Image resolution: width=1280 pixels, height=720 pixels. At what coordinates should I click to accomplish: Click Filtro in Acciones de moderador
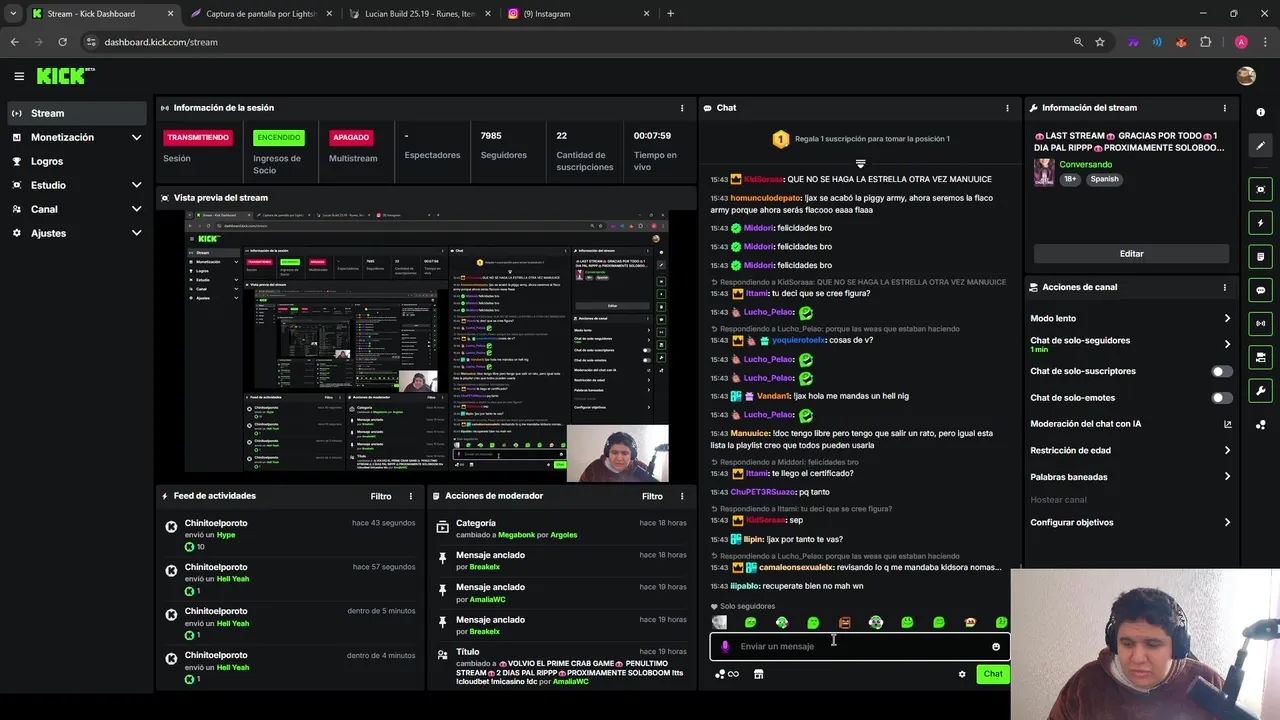652,496
